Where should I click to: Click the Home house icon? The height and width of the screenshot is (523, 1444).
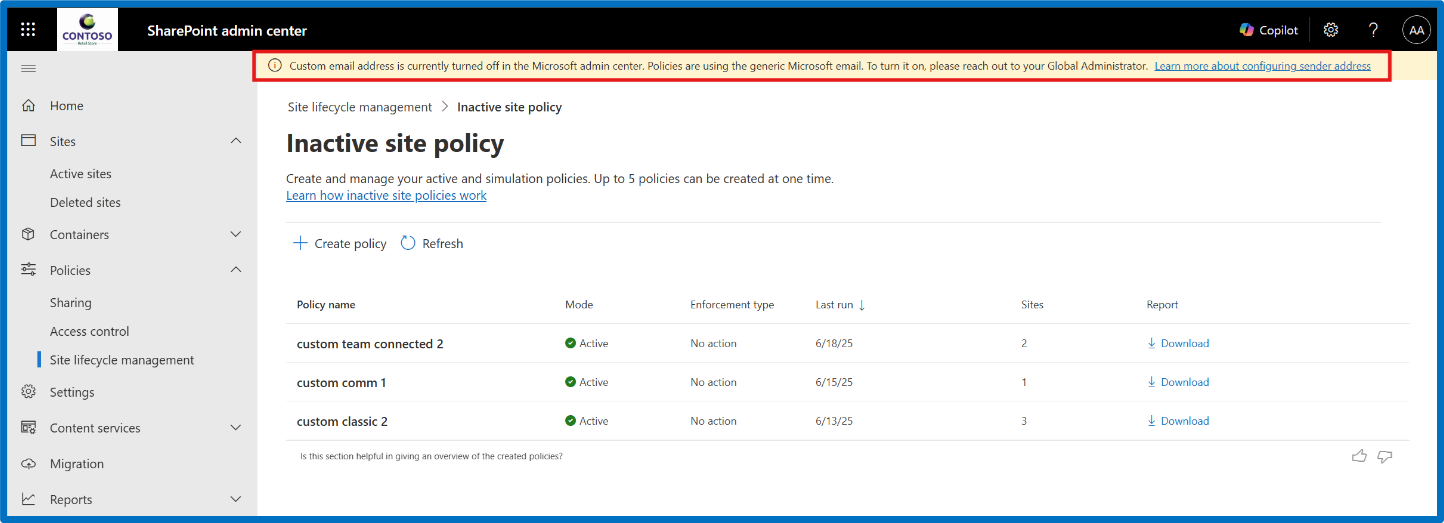pos(28,105)
